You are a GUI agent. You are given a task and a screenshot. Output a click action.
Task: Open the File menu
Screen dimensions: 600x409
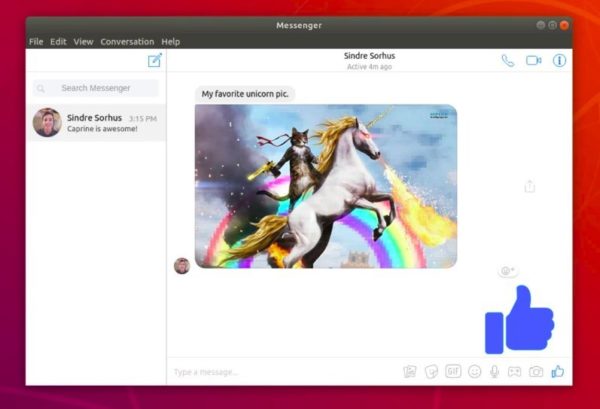(x=36, y=42)
